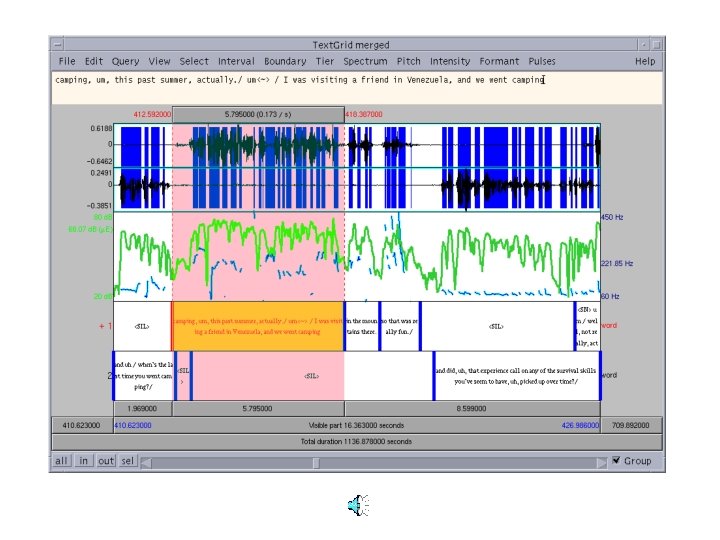Click the scrollbar right arrow
The height and width of the screenshot is (540, 720).
tap(601, 463)
